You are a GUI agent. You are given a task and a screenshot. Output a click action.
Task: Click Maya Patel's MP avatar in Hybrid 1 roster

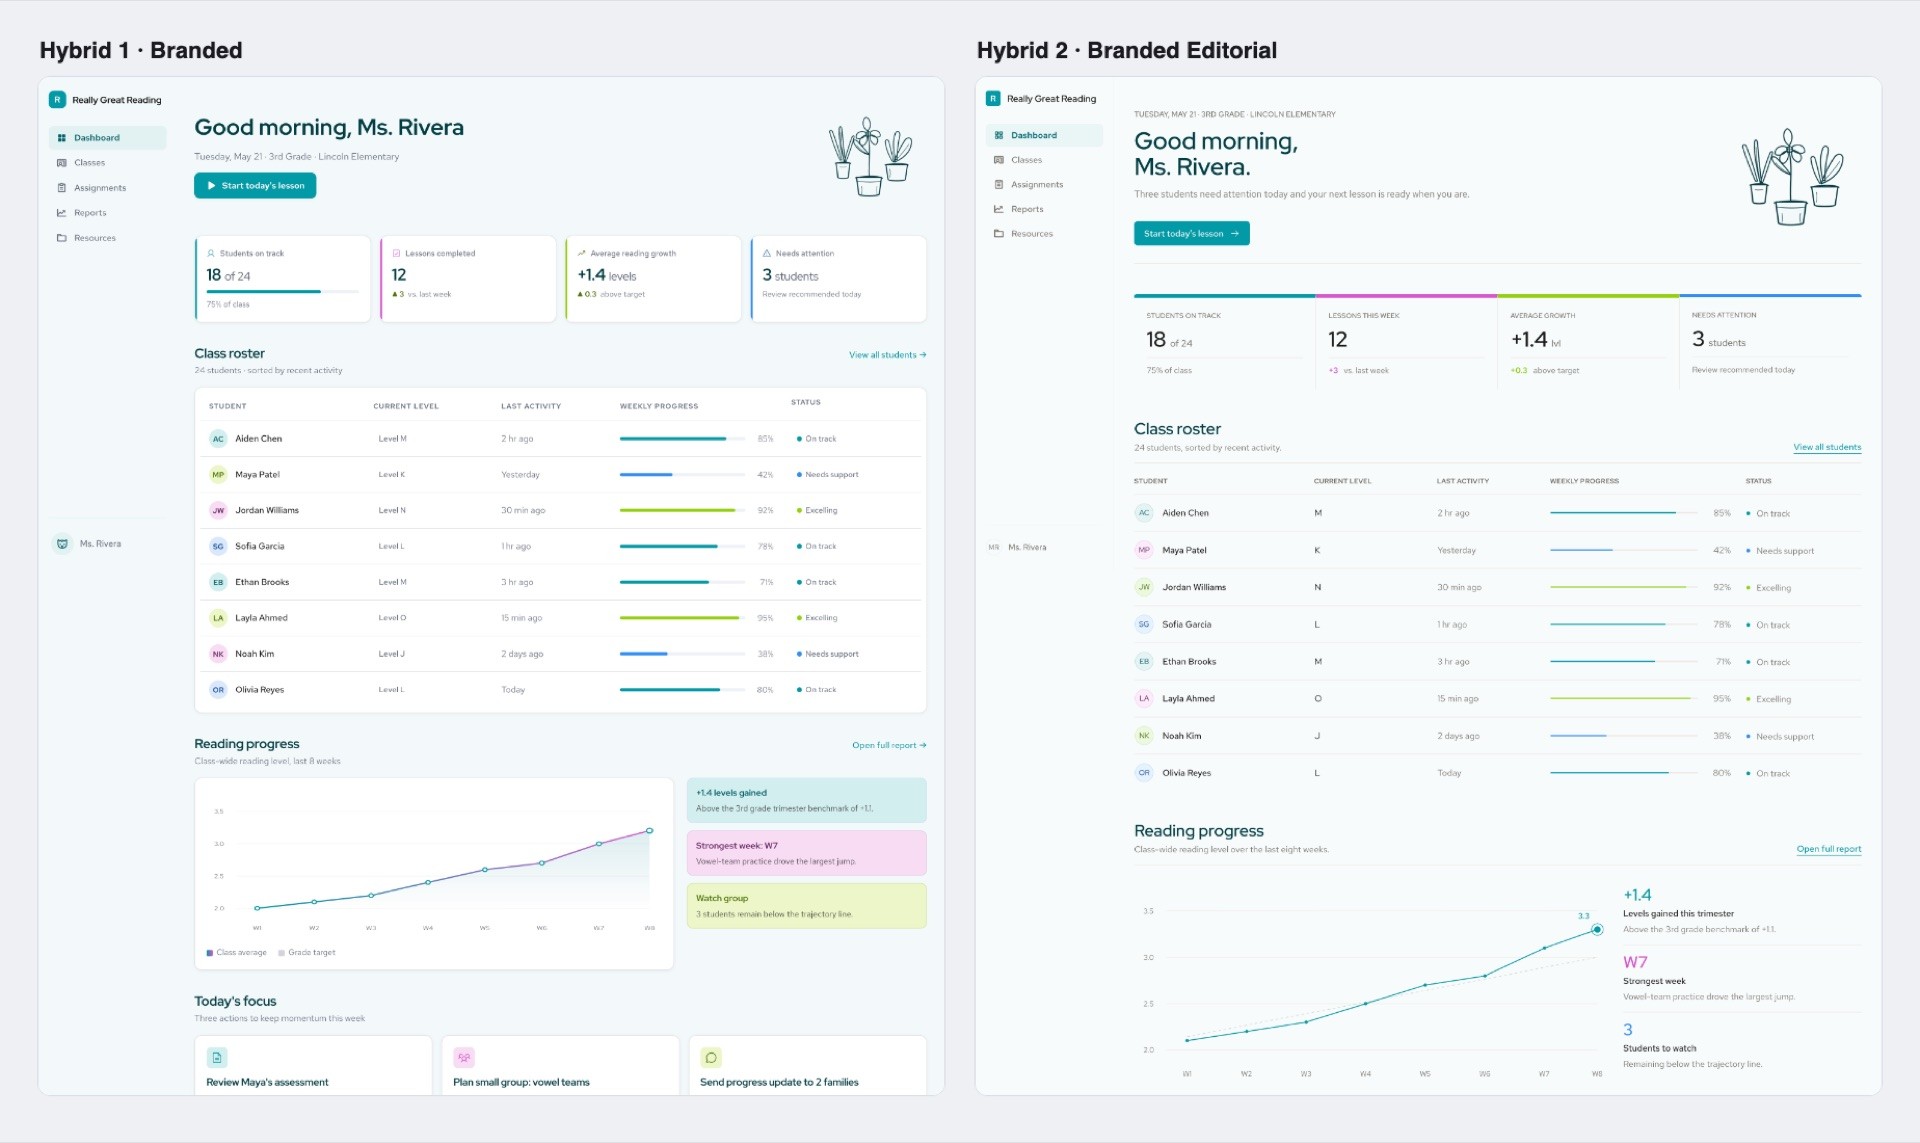click(x=218, y=475)
